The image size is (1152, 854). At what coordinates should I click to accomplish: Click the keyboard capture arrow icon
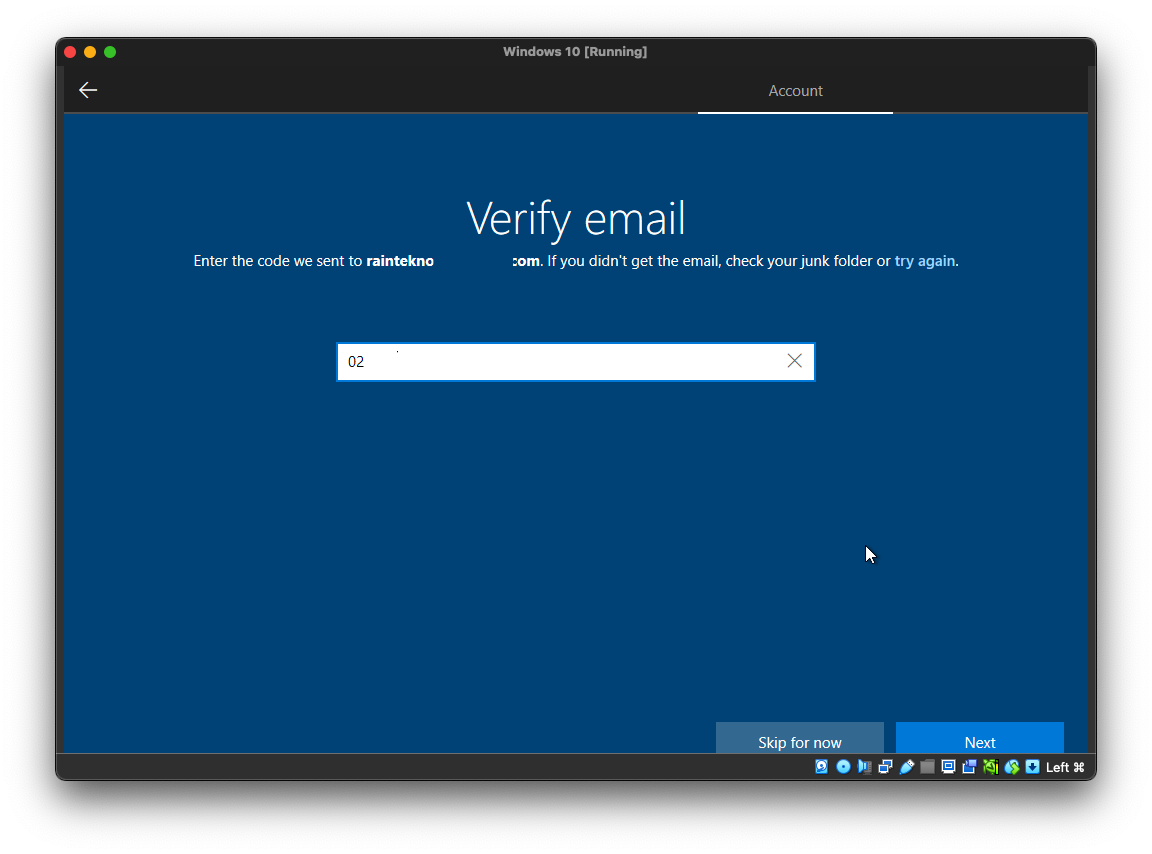point(1032,767)
